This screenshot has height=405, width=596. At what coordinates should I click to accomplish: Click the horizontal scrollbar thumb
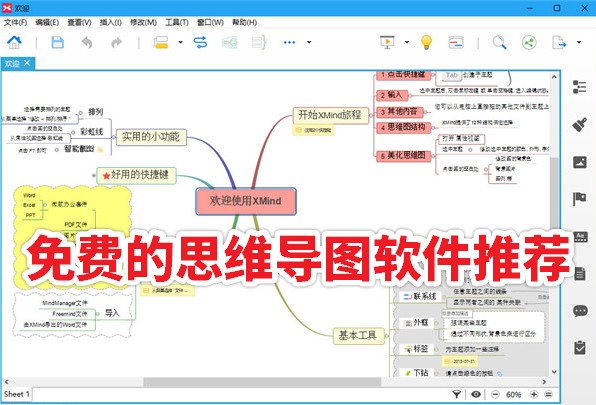point(262,381)
